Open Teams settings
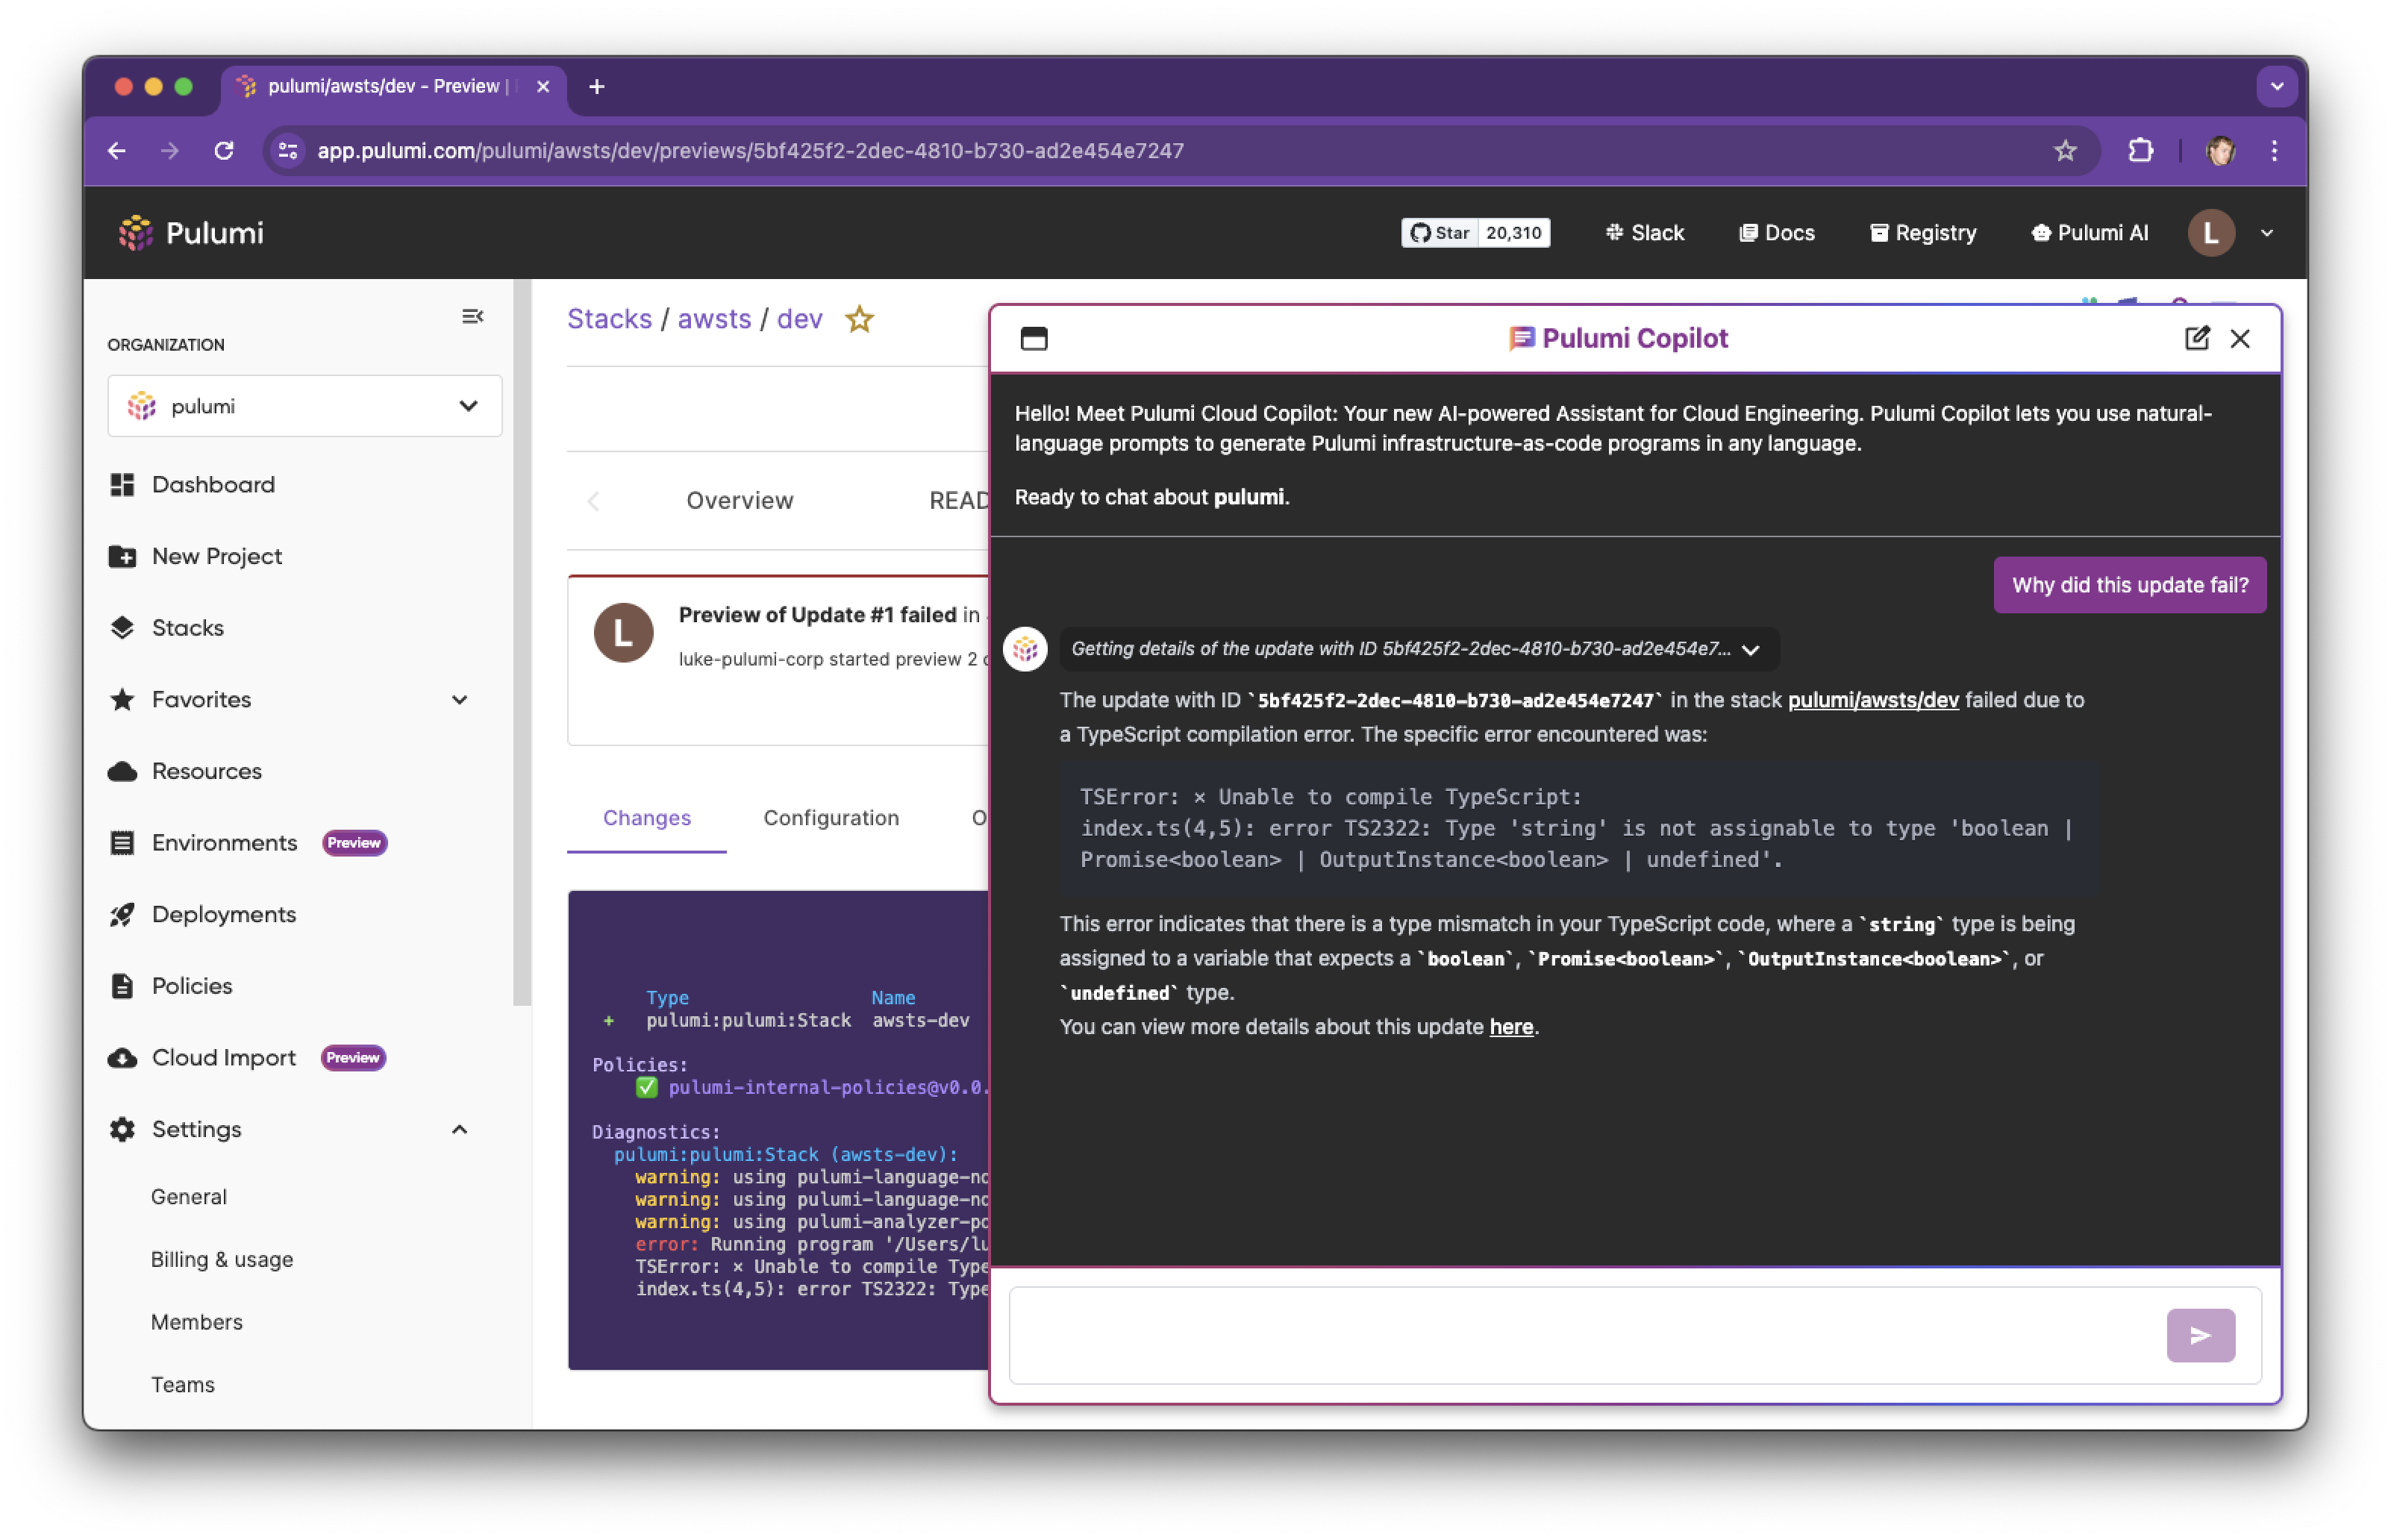Image resolution: width=2391 pixels, height=1540 pixels. tap(183, 1385)
